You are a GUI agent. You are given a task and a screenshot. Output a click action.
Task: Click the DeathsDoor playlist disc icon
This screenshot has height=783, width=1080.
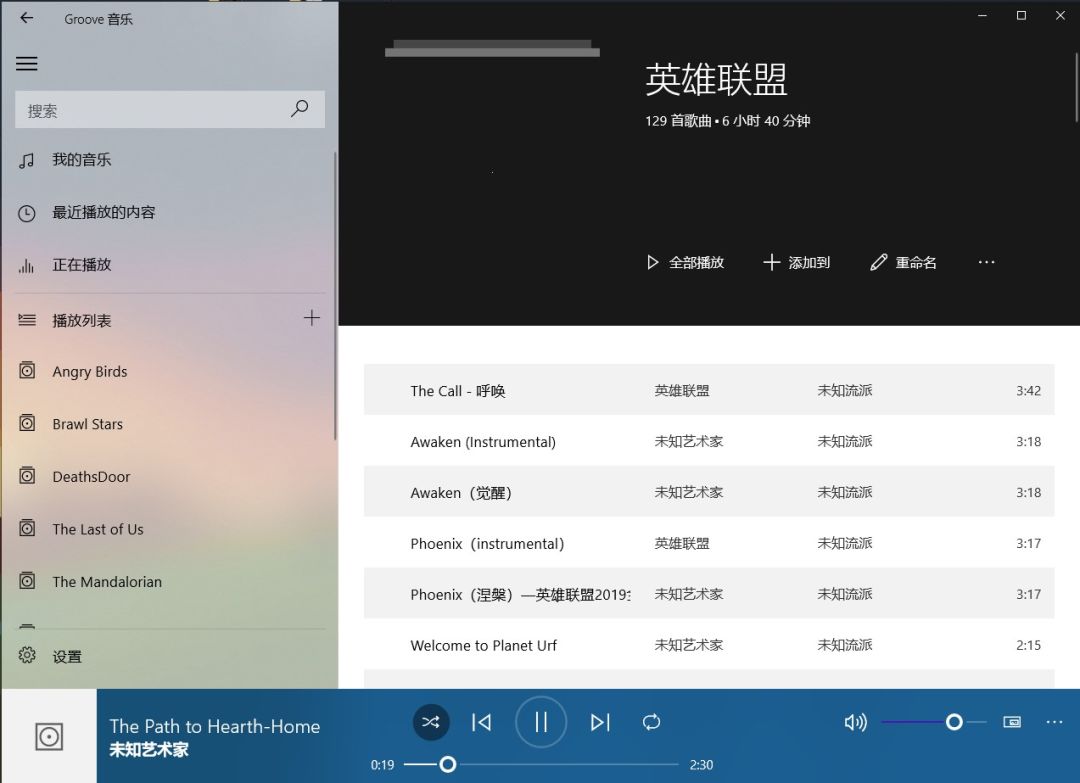27,475
